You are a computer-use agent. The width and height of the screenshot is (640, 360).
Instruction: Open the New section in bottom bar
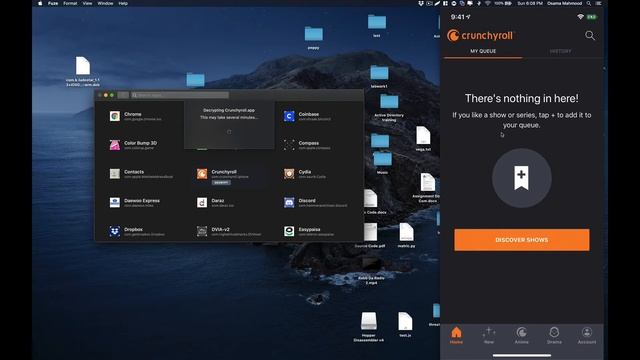[489, 336]
